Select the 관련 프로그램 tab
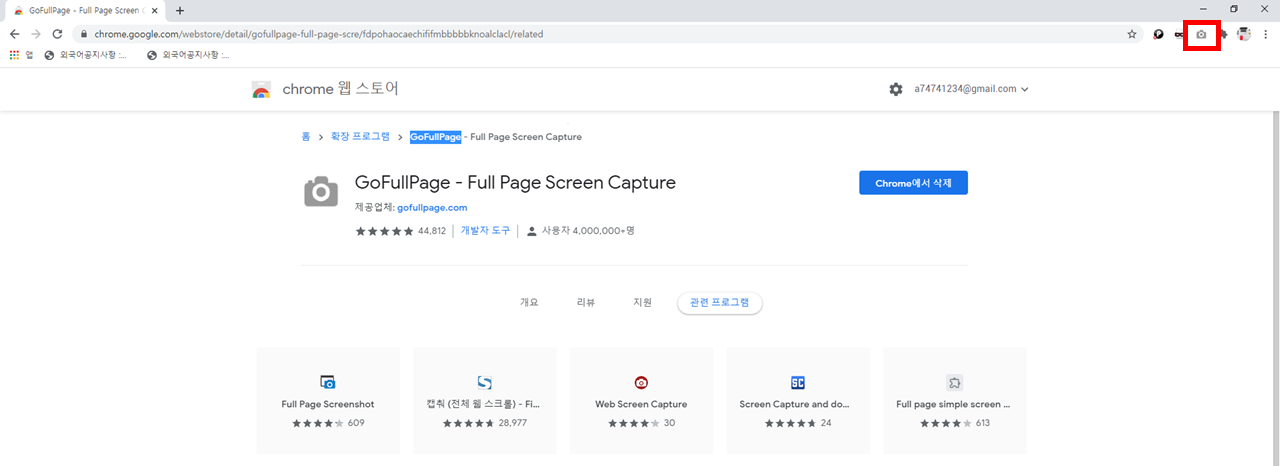Image resolution: width=1280 pixels, height=466 pixels. tap(720, 303)
